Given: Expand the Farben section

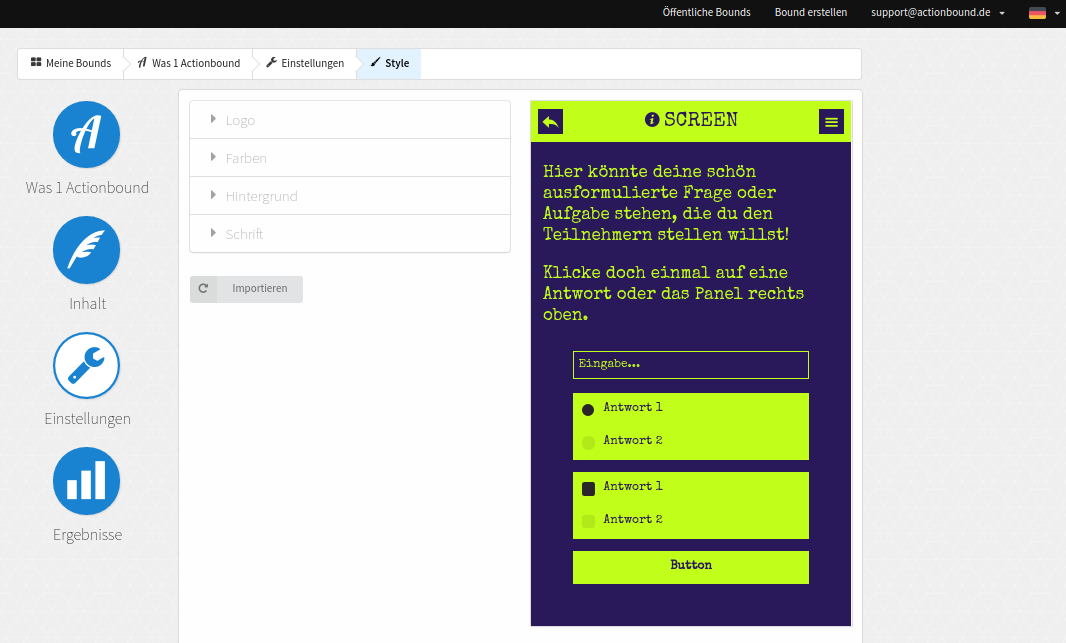Looking at the screenshot, I should pyautogui.click(x=350, y=158).
